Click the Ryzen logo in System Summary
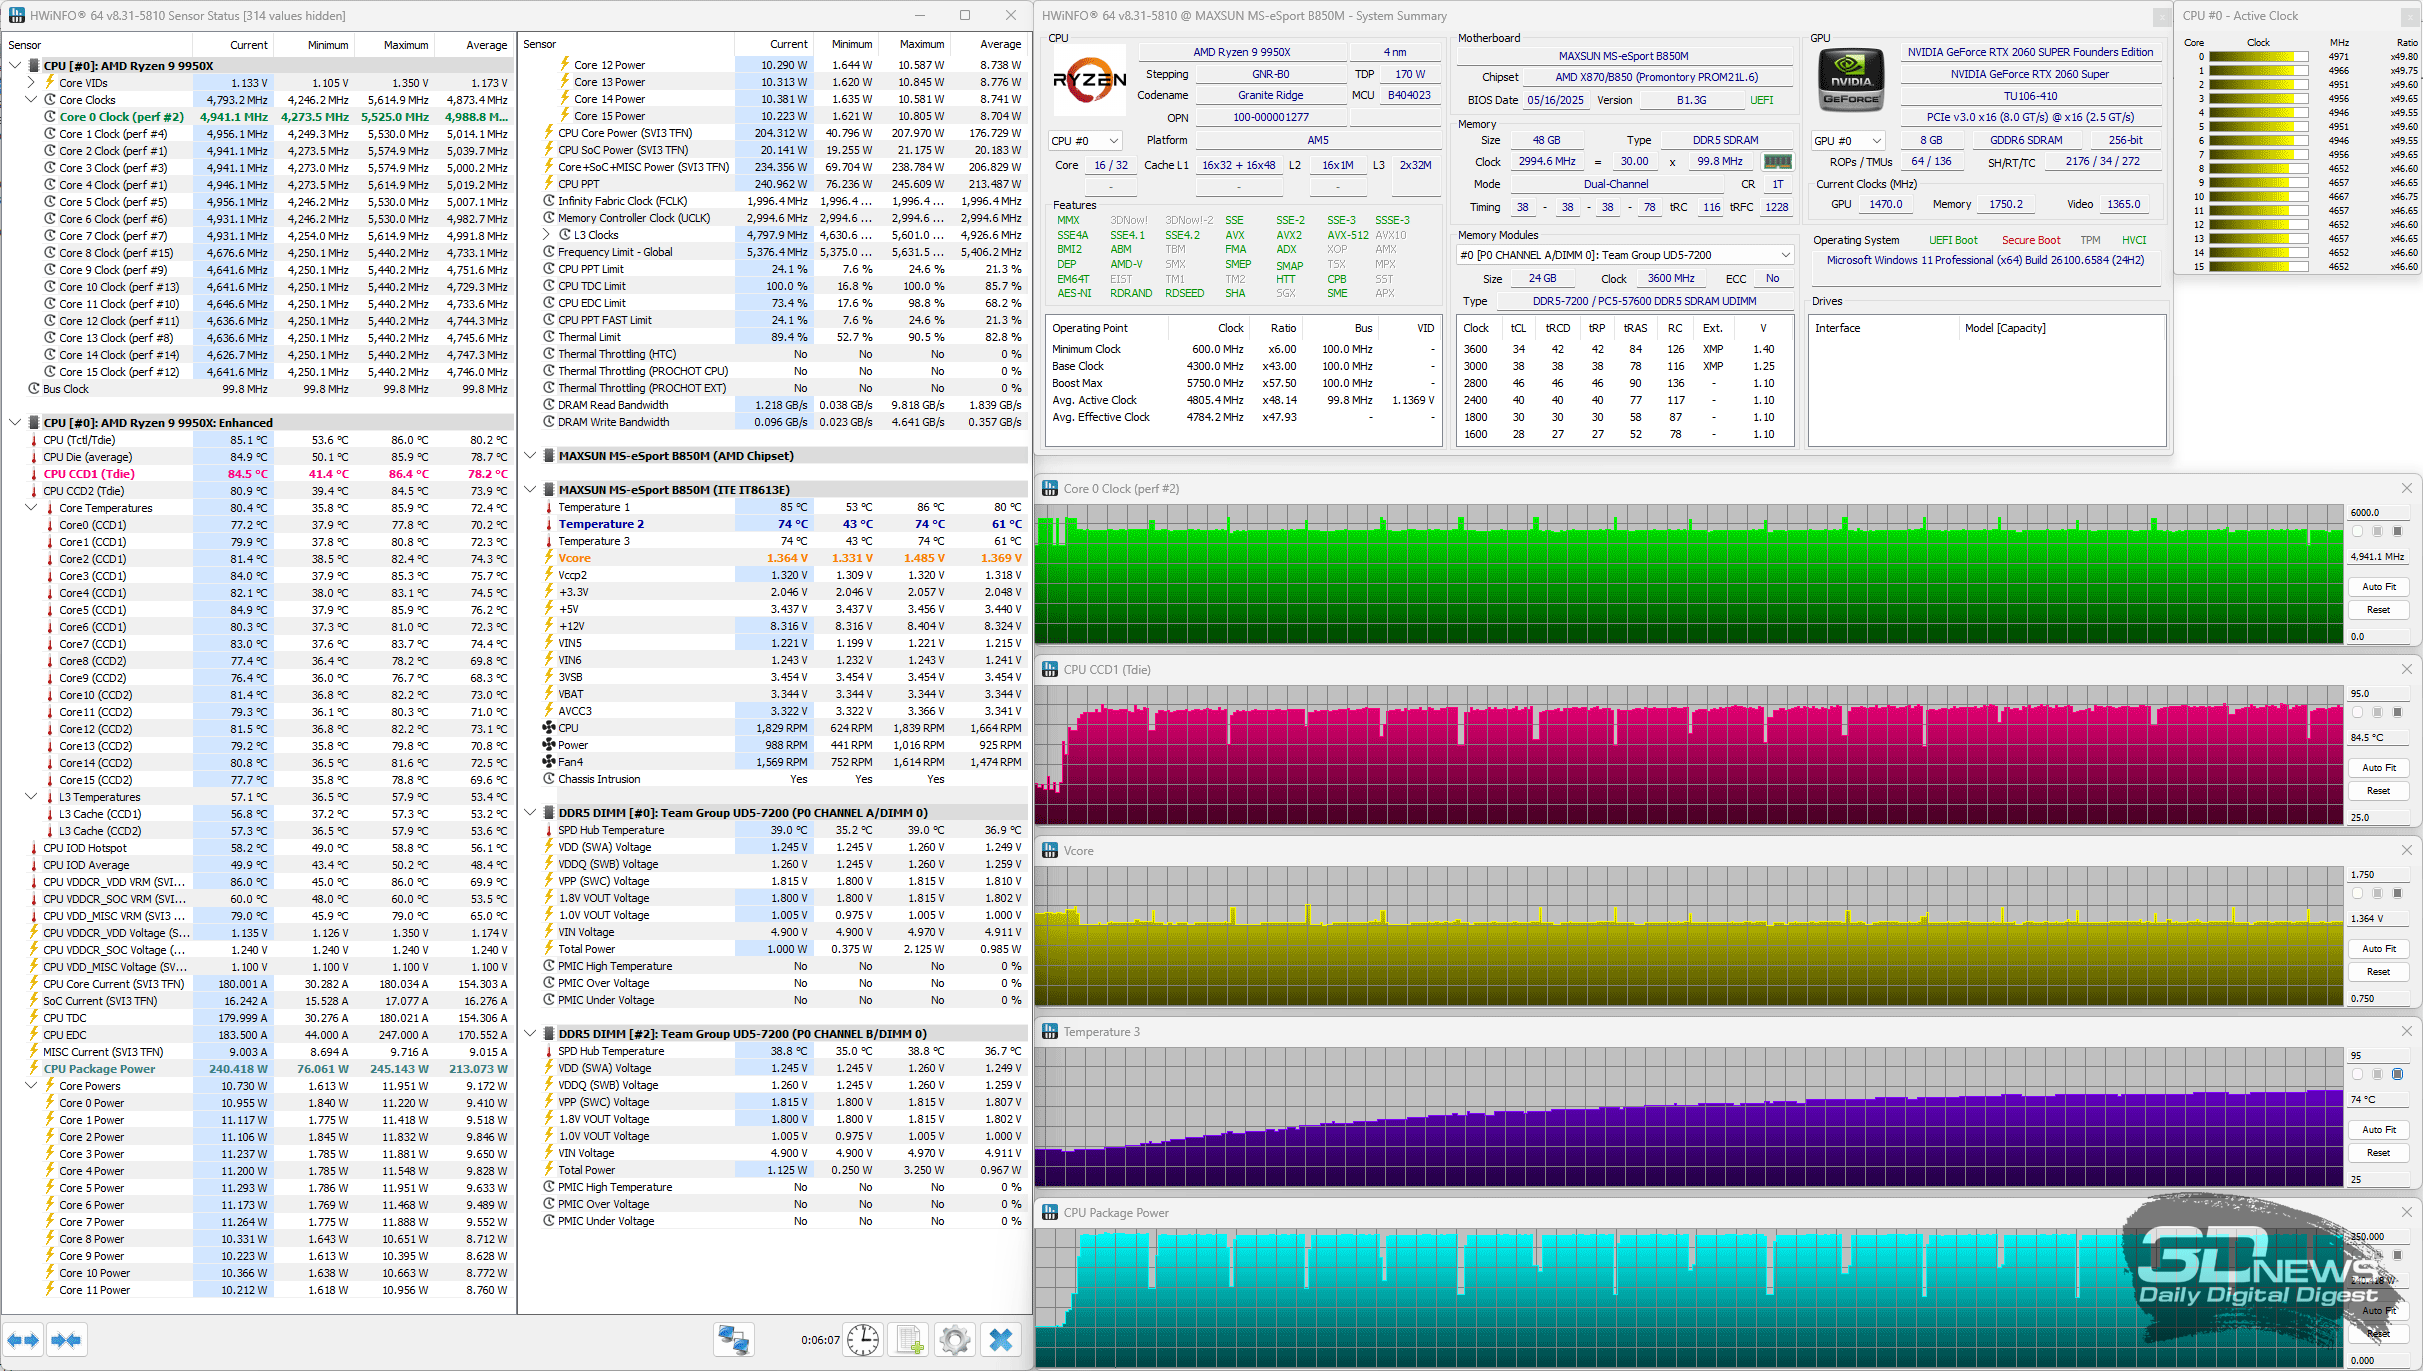 click(1089, 80)
